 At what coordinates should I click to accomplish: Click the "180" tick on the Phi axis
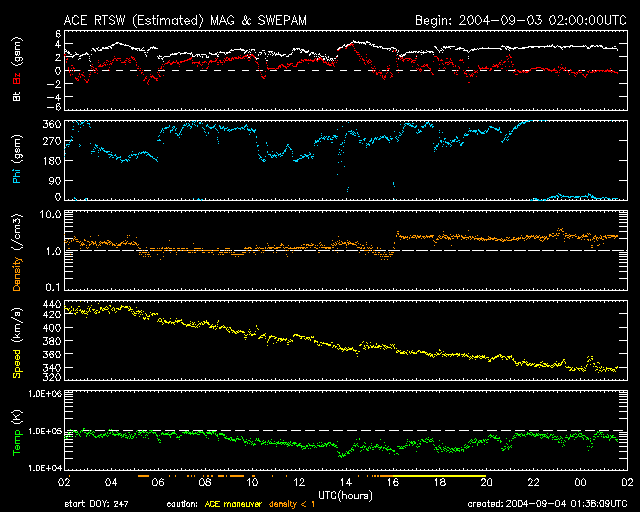coord(52,161)
